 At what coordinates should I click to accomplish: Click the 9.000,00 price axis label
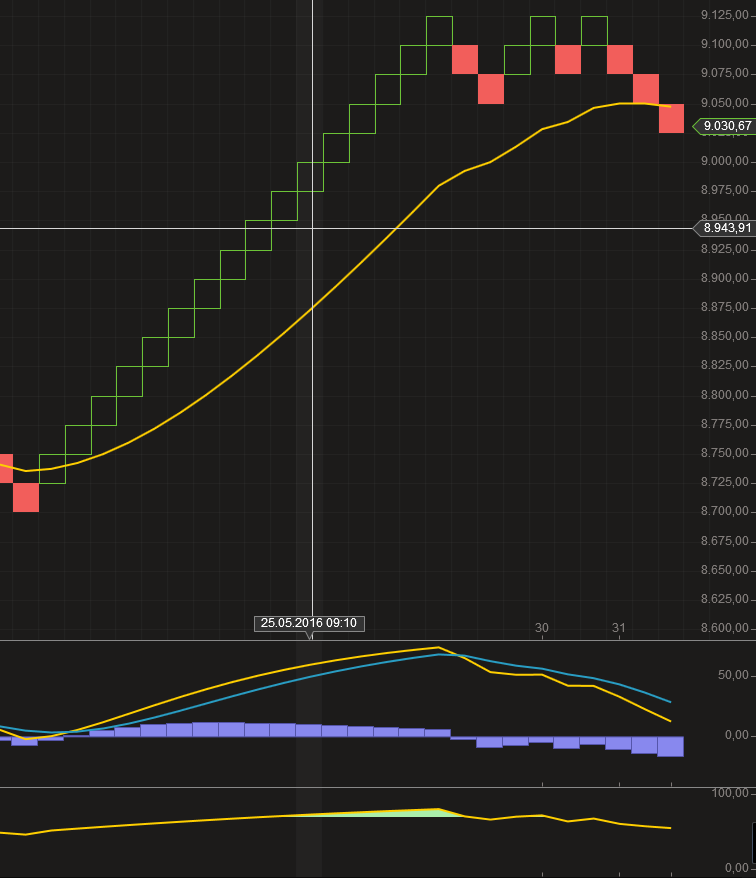(x=726, y=161)
